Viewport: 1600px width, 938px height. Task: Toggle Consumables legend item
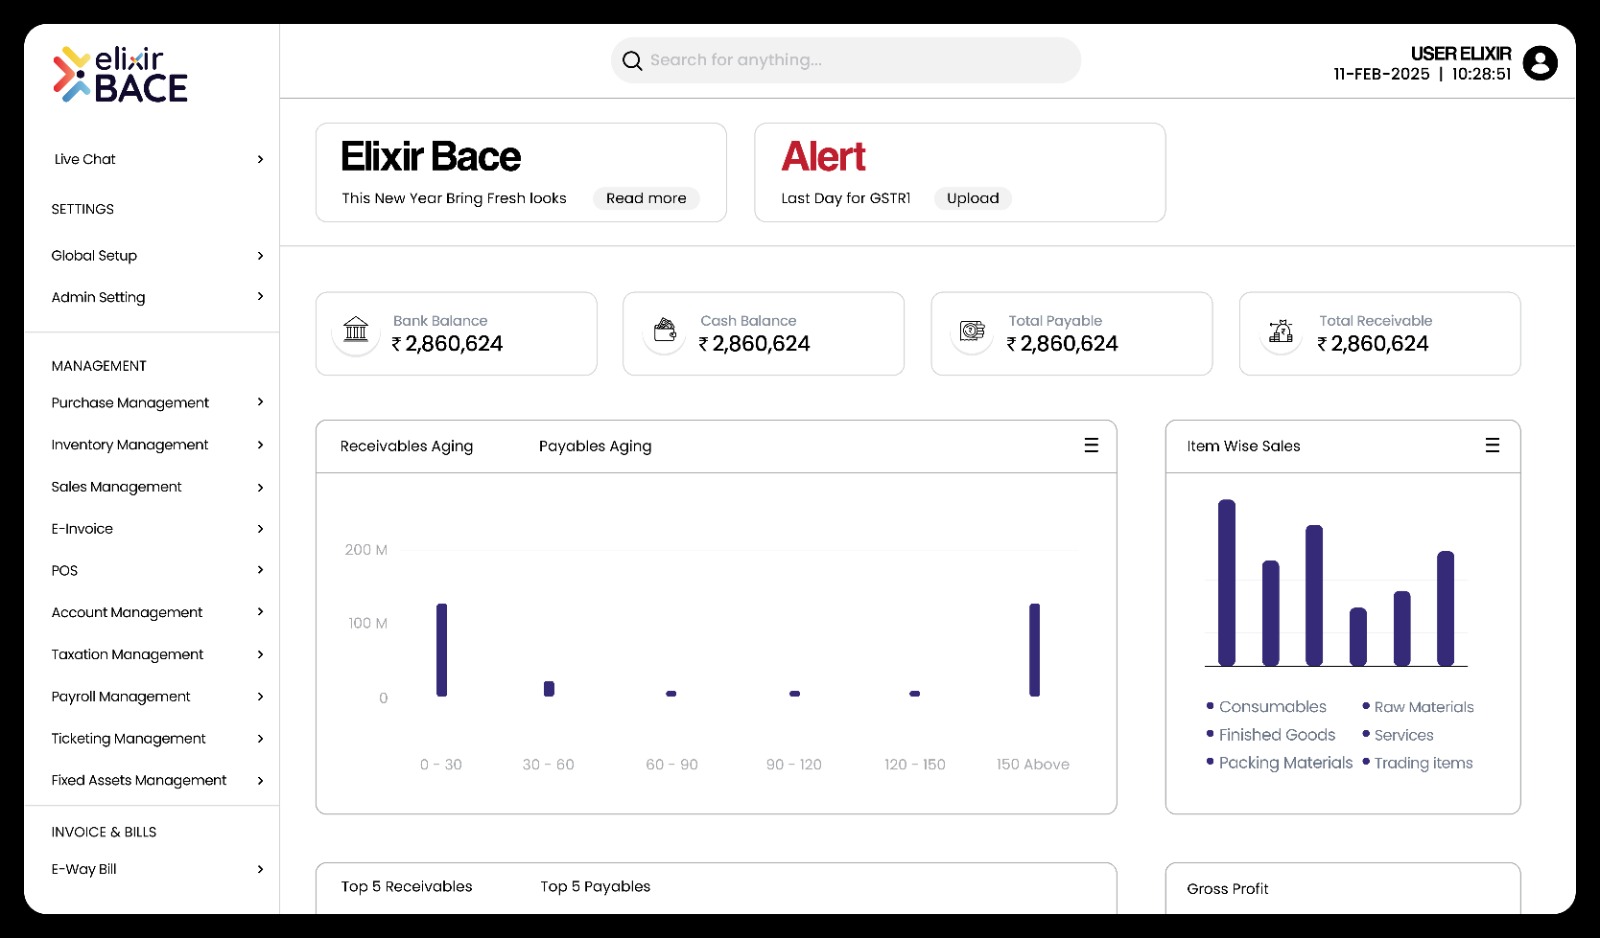pos(1267,707)
